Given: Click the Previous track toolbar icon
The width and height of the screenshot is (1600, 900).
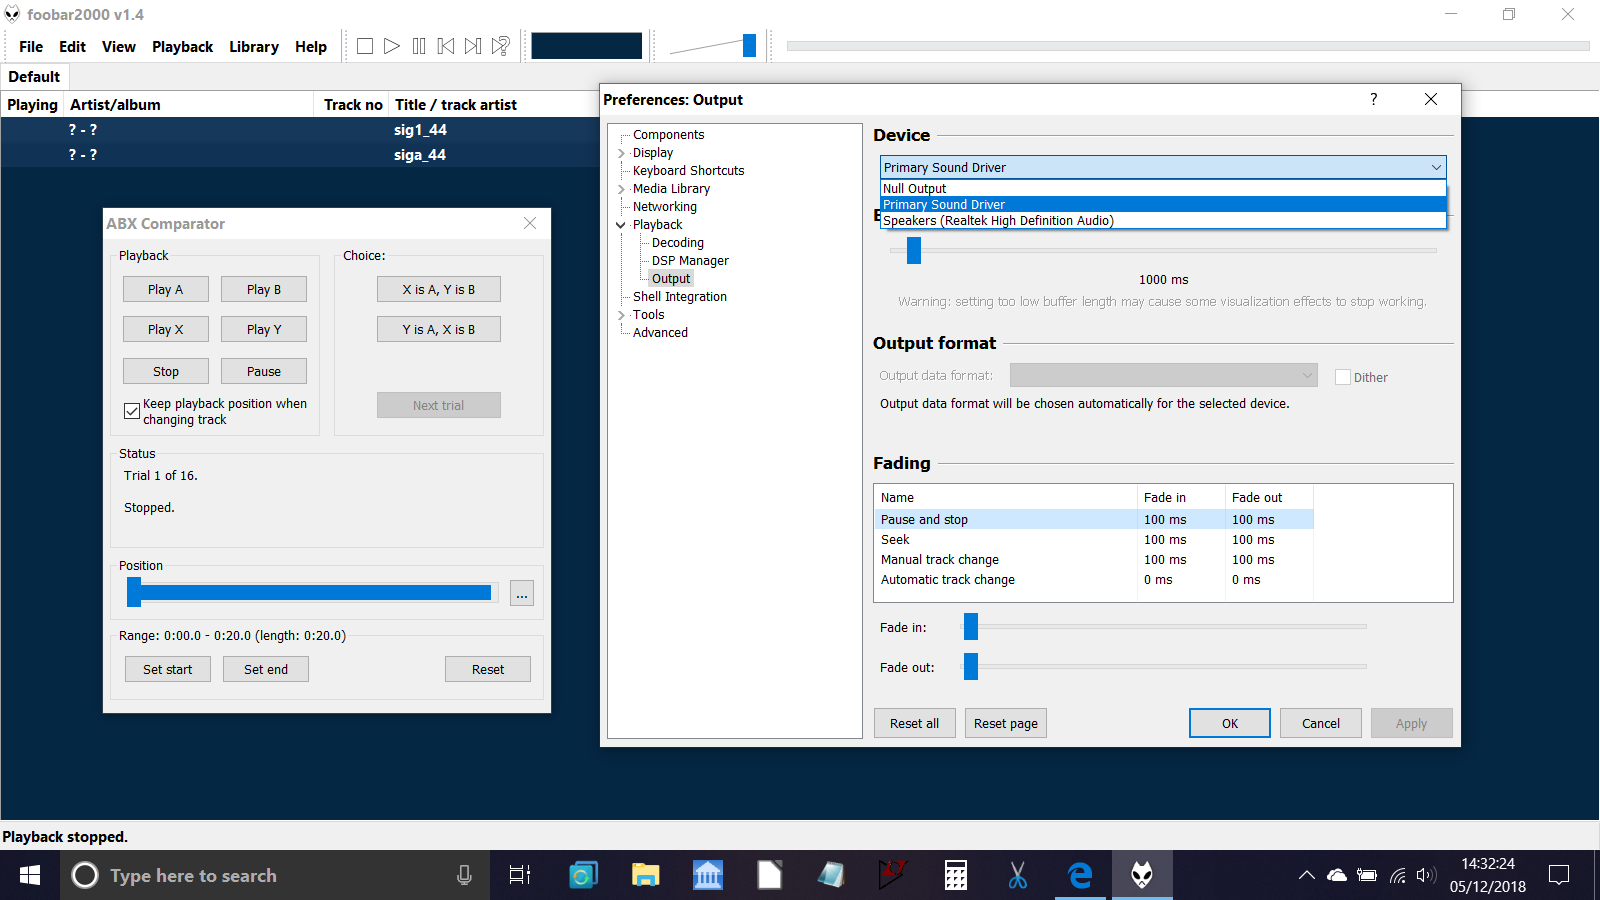Looking at the screenshot, I should click(446, 46).
